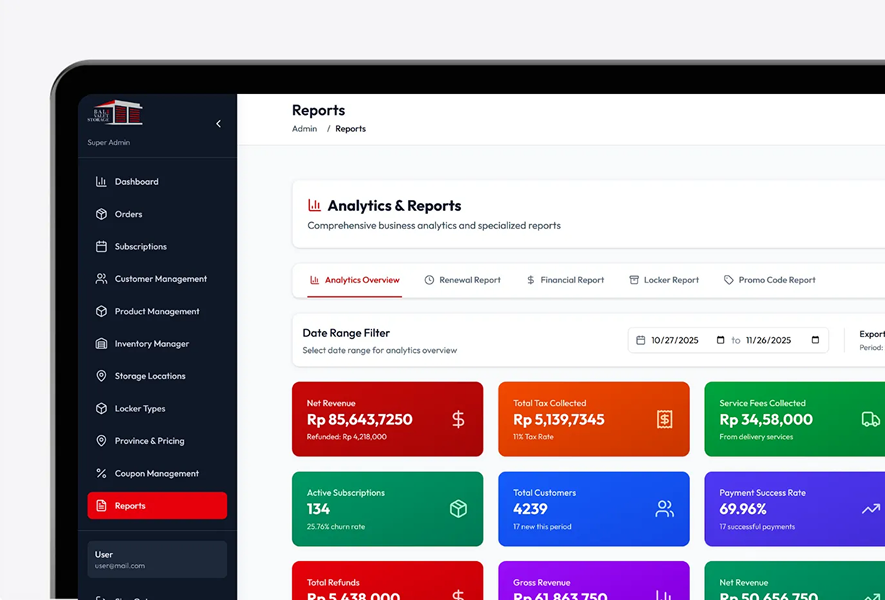Open Subscriptions menu item
The image size is (885, 600).
tap(157, 247)
